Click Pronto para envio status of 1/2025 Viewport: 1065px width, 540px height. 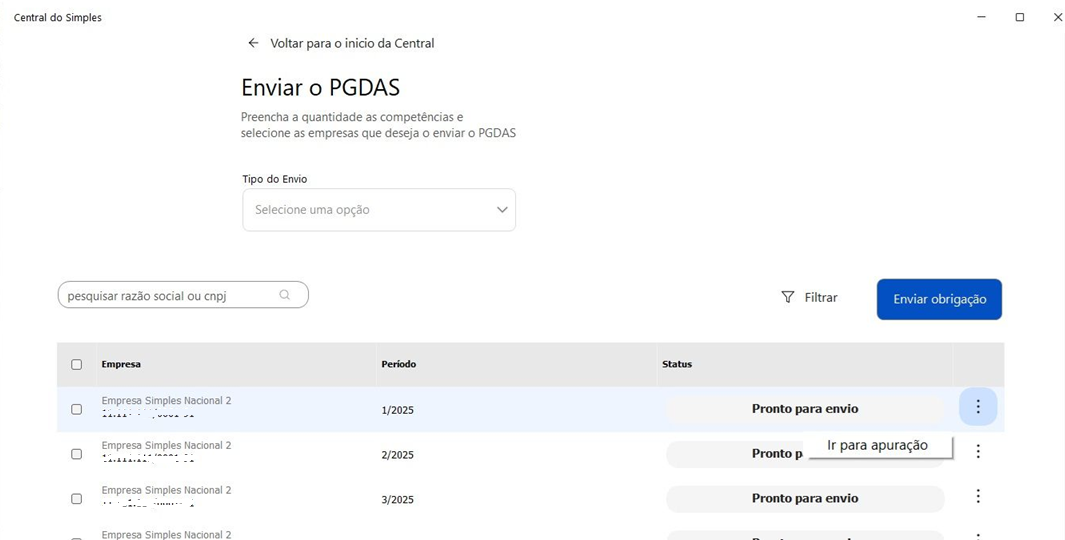805,409
